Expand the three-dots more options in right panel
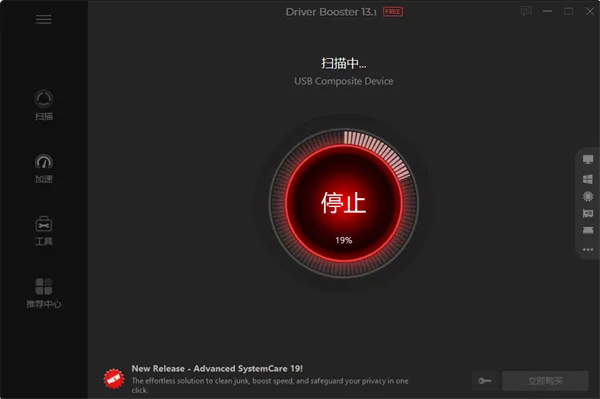This screenshot has height=399, width=600. click(588, 249)
